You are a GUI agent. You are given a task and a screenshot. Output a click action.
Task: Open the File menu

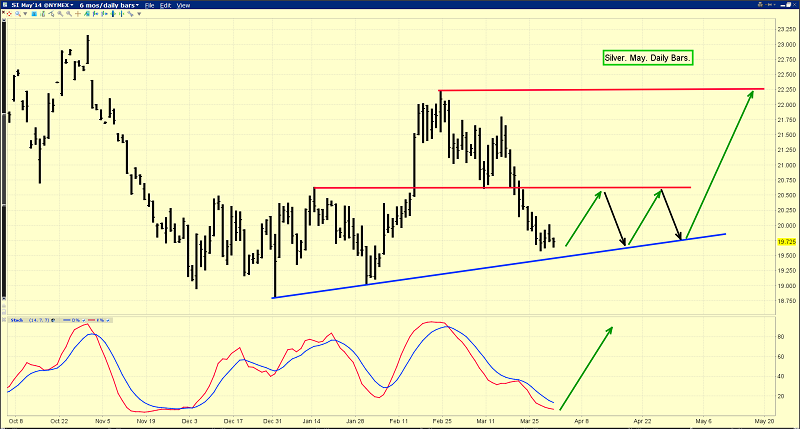[149, 5]
